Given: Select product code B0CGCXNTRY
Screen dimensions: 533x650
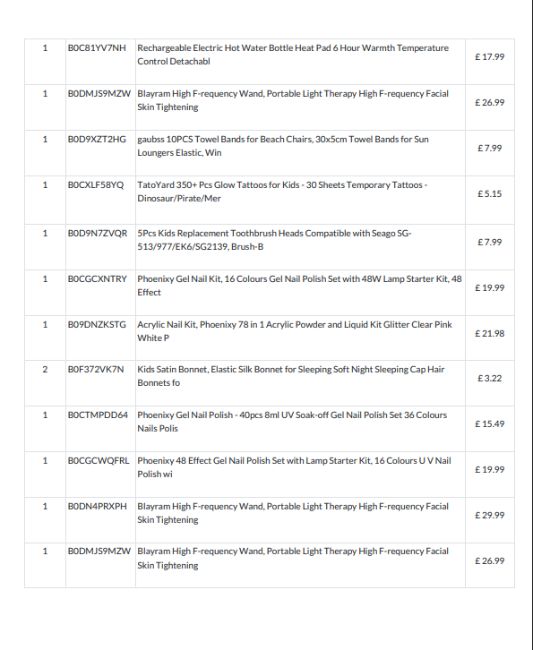Looking at the screenshot, I should 97,279.
